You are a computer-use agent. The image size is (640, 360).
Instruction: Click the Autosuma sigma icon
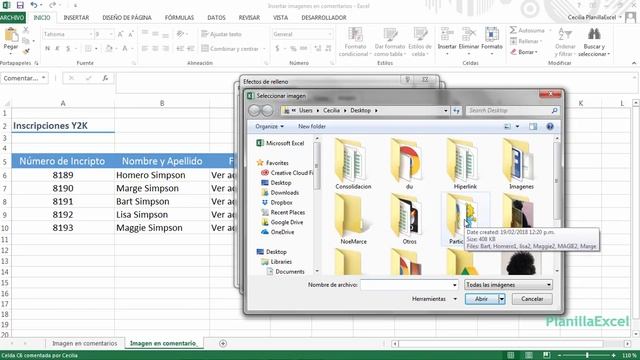click(513, 30)
